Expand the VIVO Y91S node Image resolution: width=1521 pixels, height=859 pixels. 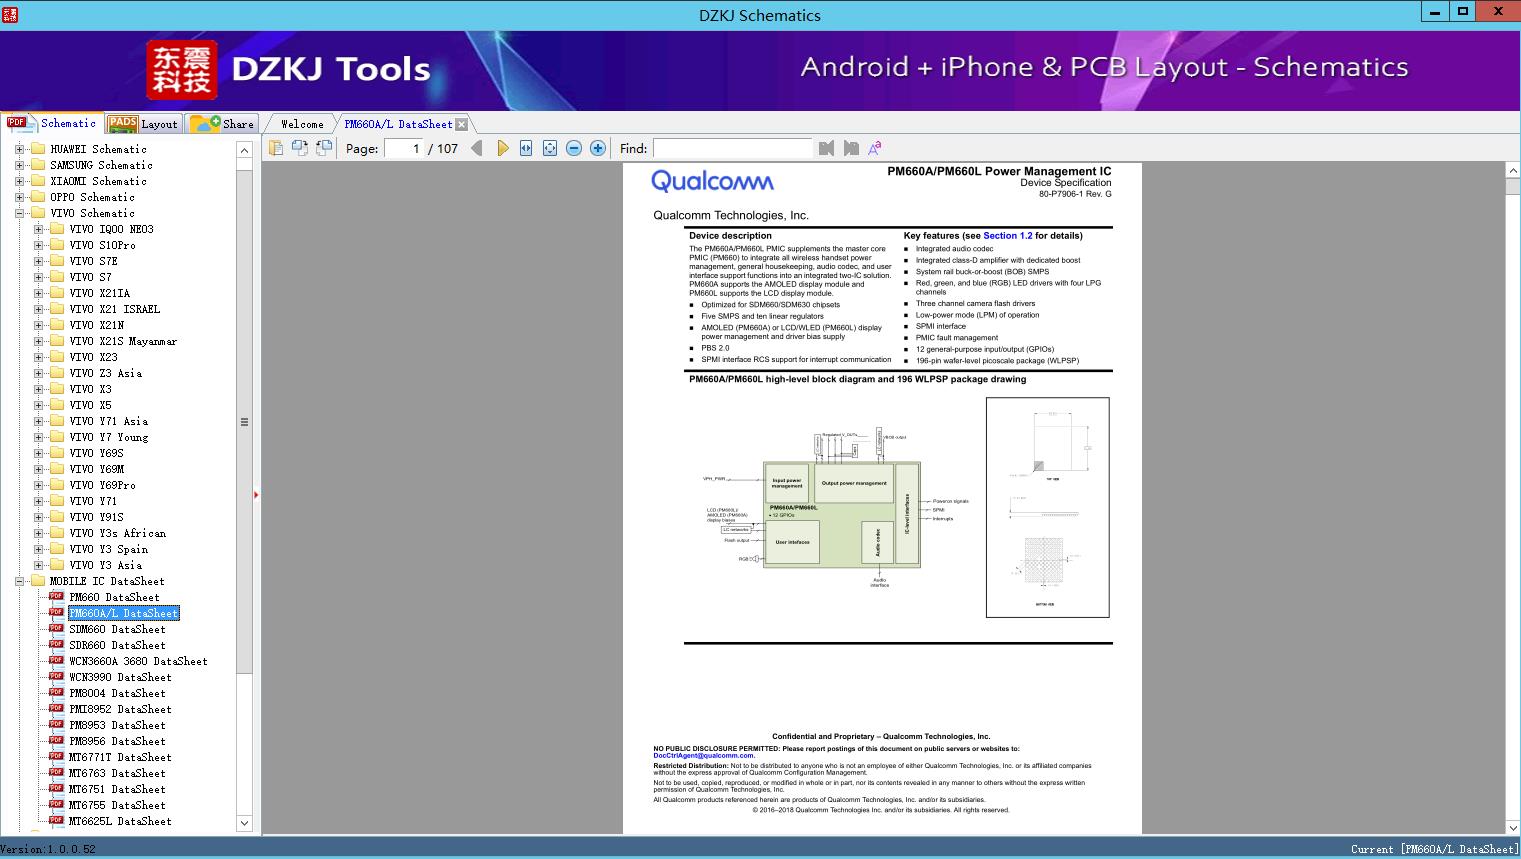pos(38,517)
